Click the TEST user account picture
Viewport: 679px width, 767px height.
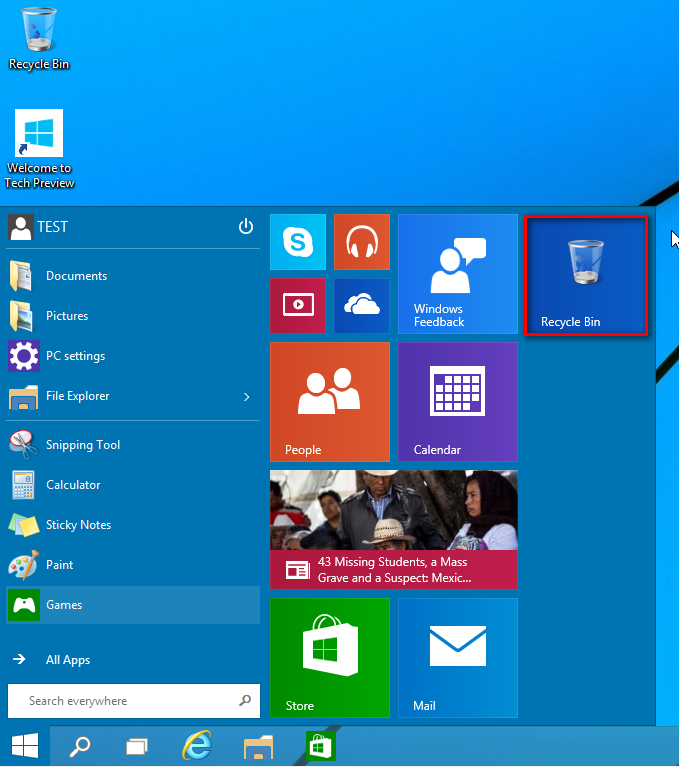[x=21, y=227]
